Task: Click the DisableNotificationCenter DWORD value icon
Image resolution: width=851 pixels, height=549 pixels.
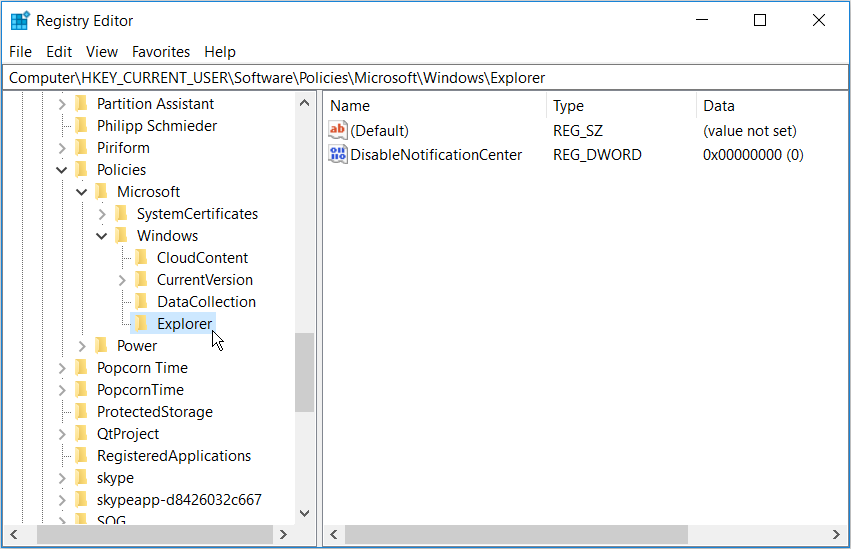Action: point(338,154)
